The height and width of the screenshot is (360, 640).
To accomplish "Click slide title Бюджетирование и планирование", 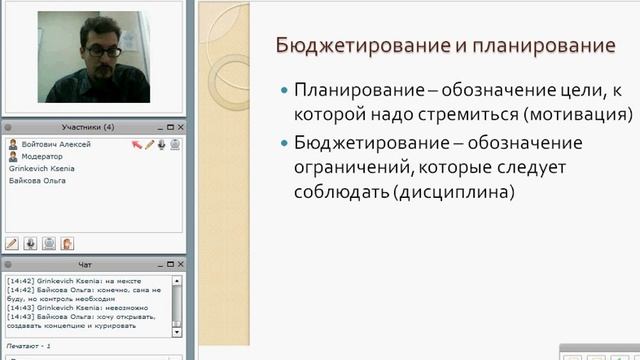I will pos(445,45).
